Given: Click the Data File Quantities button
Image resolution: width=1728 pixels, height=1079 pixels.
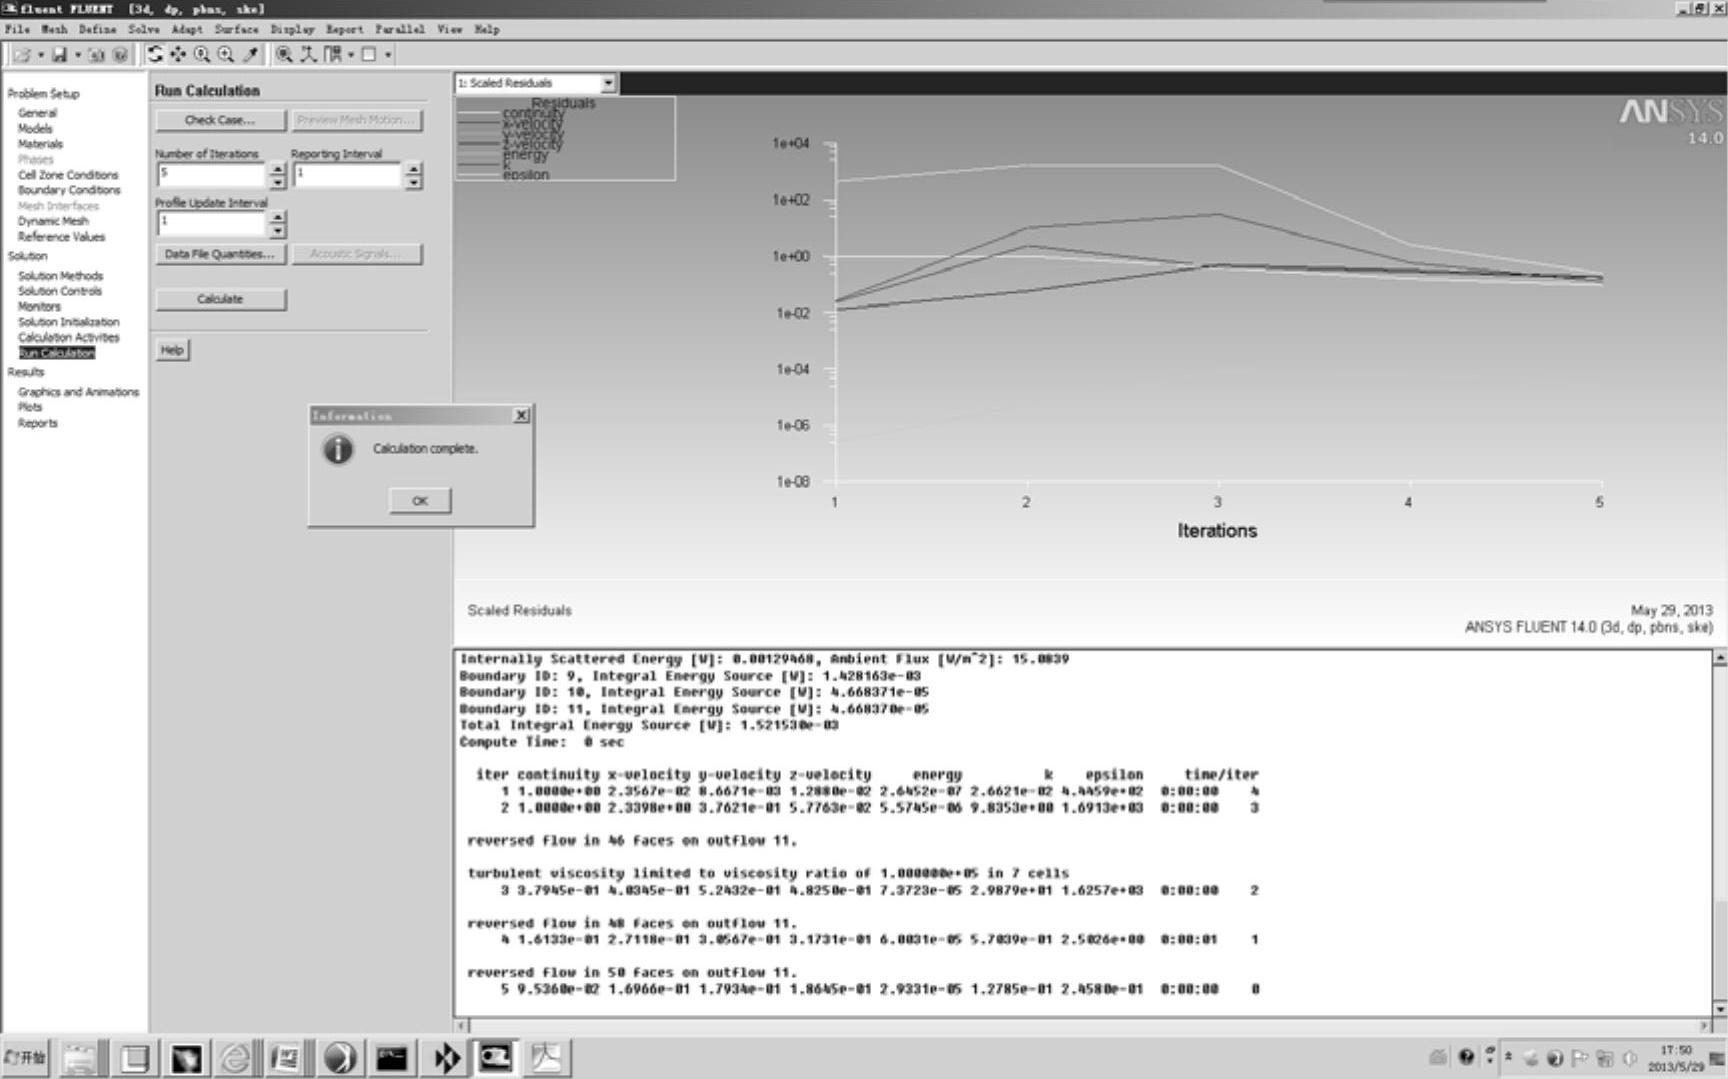Looking at the screenshot, I should pyautogui.click(x=220, y=254).
